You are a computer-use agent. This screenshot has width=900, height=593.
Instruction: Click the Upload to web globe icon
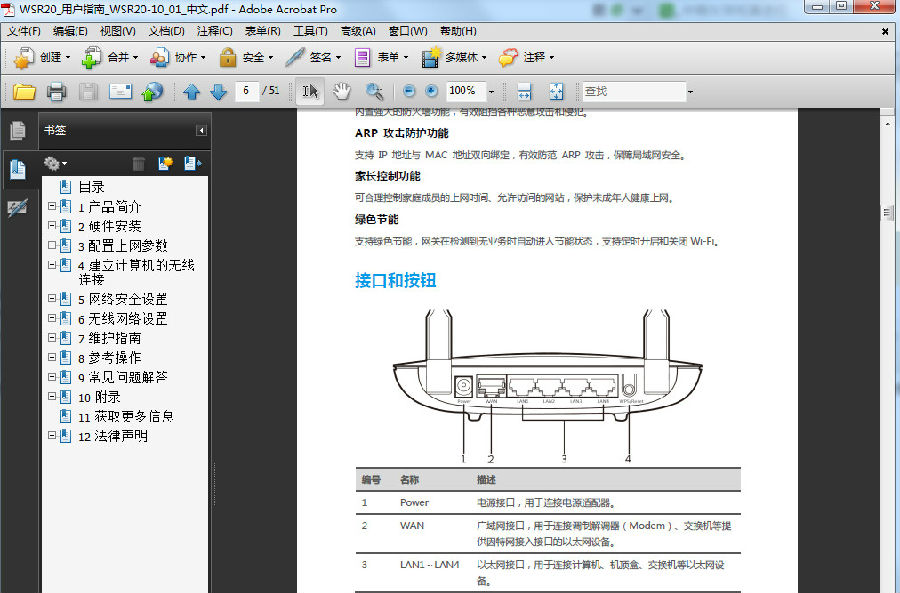(152, 91)
